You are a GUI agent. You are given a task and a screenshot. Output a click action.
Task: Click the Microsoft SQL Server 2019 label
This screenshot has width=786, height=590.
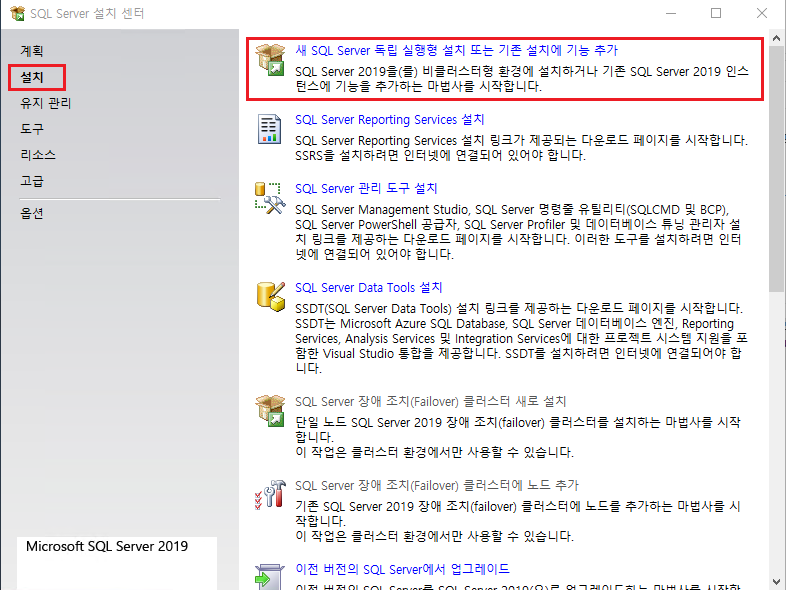(107, 546)
